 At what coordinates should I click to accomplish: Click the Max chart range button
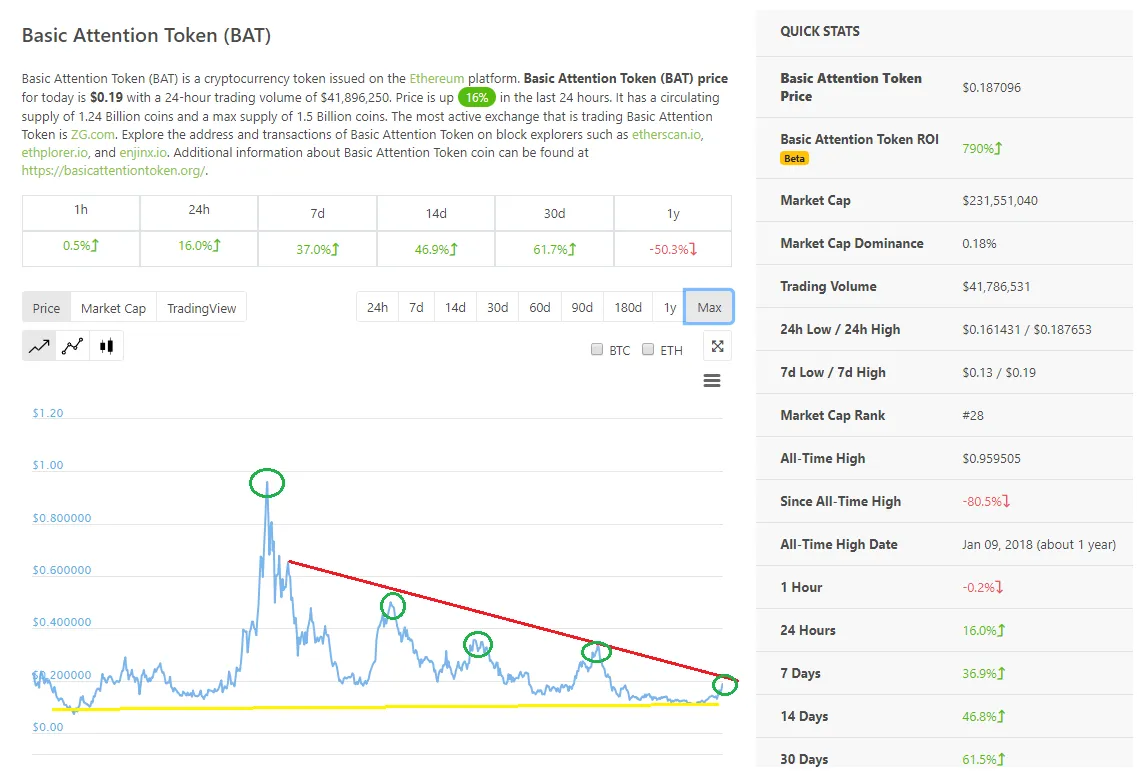(708, 307)
